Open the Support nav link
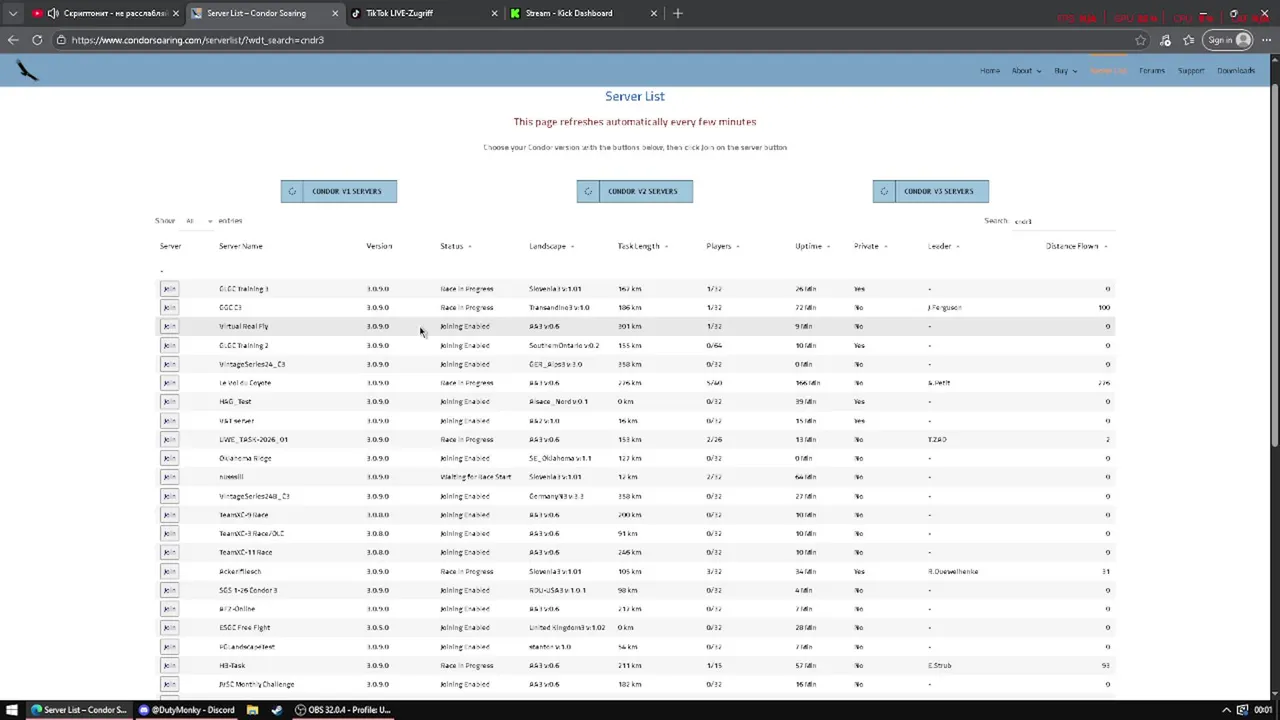 tap(1191, 71)
